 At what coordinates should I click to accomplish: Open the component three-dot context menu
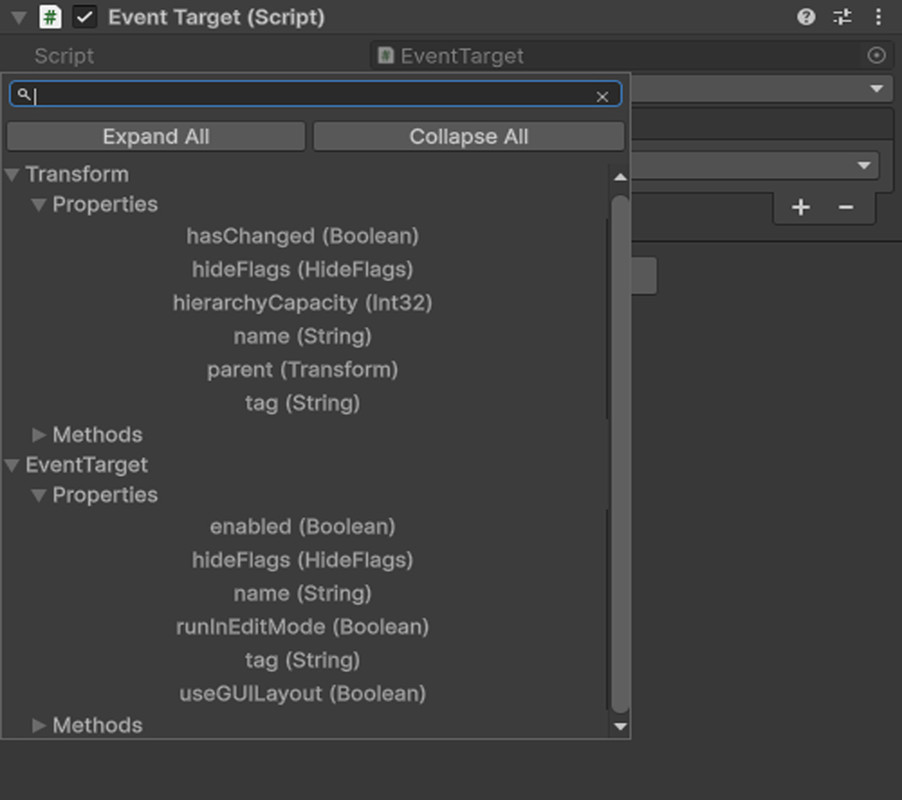pyautogui.click(x=878, y=17)
